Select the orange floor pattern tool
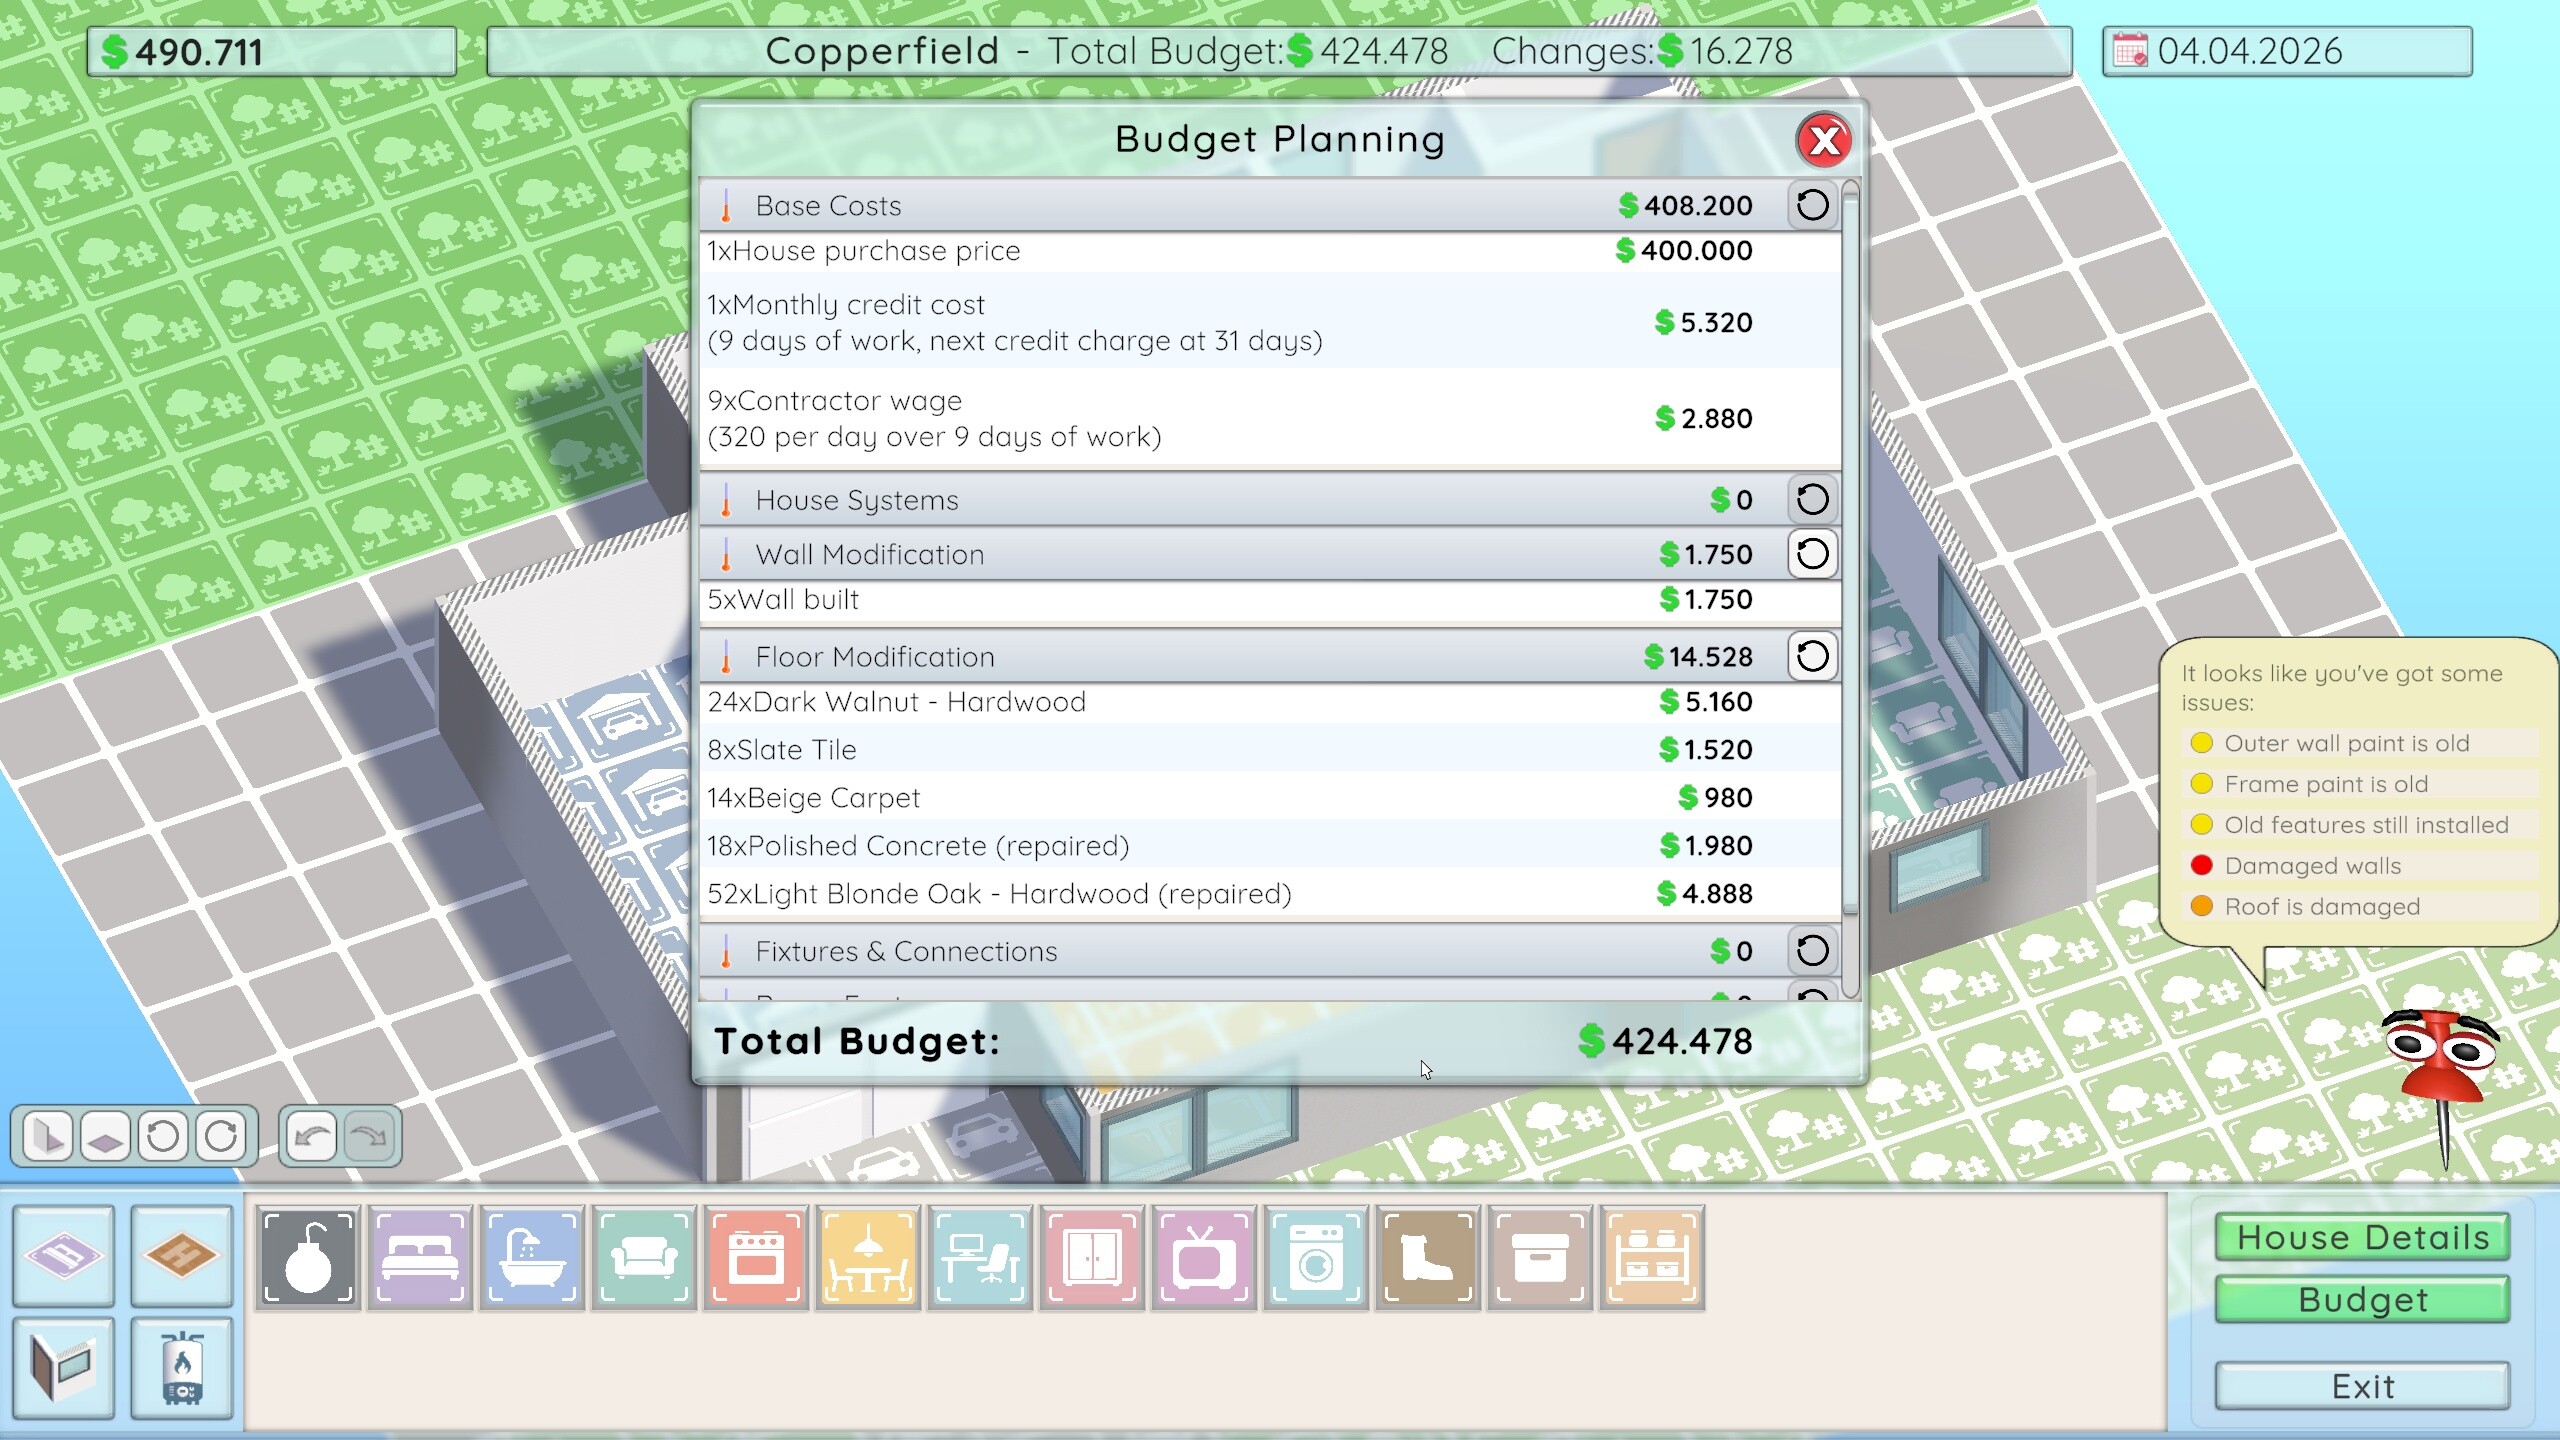Image resolution: width=2560 pixels, height=1440 pixels. (x=181, y=1255)
